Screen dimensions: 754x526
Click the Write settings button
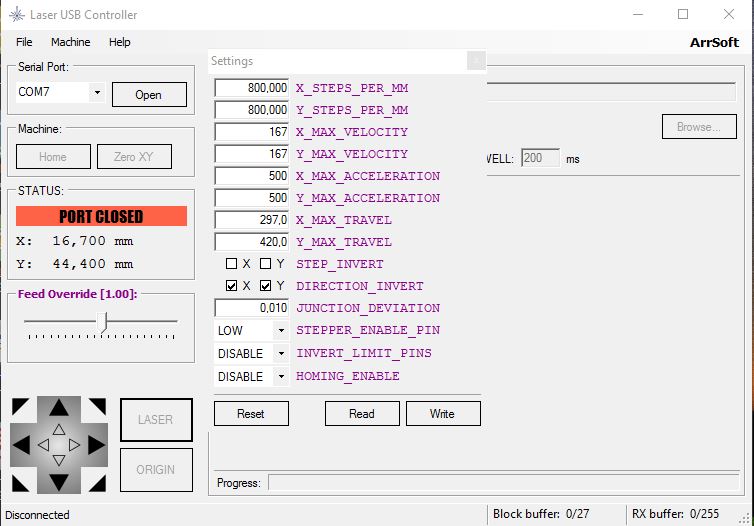click(443, 413)
